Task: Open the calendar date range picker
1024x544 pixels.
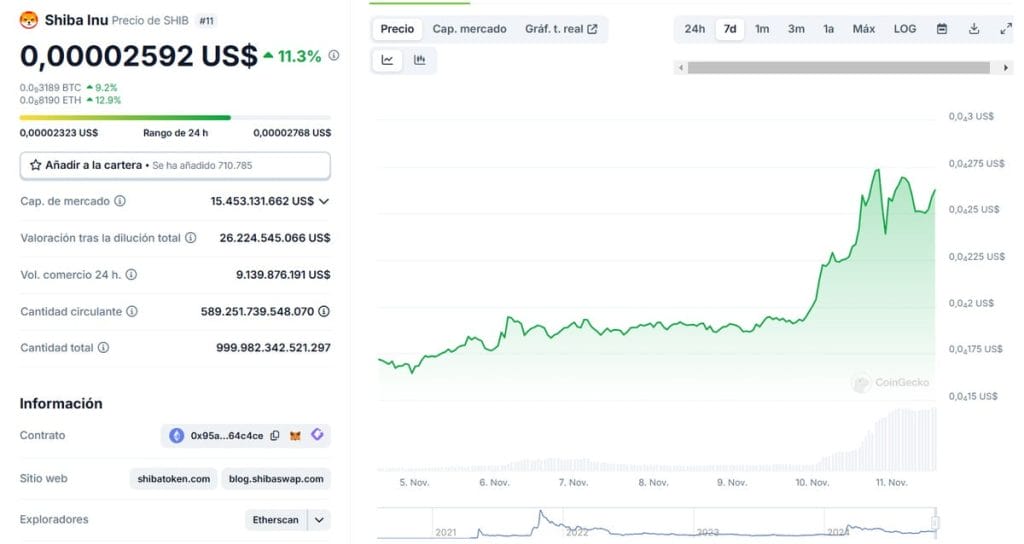Action: [942, 29]
